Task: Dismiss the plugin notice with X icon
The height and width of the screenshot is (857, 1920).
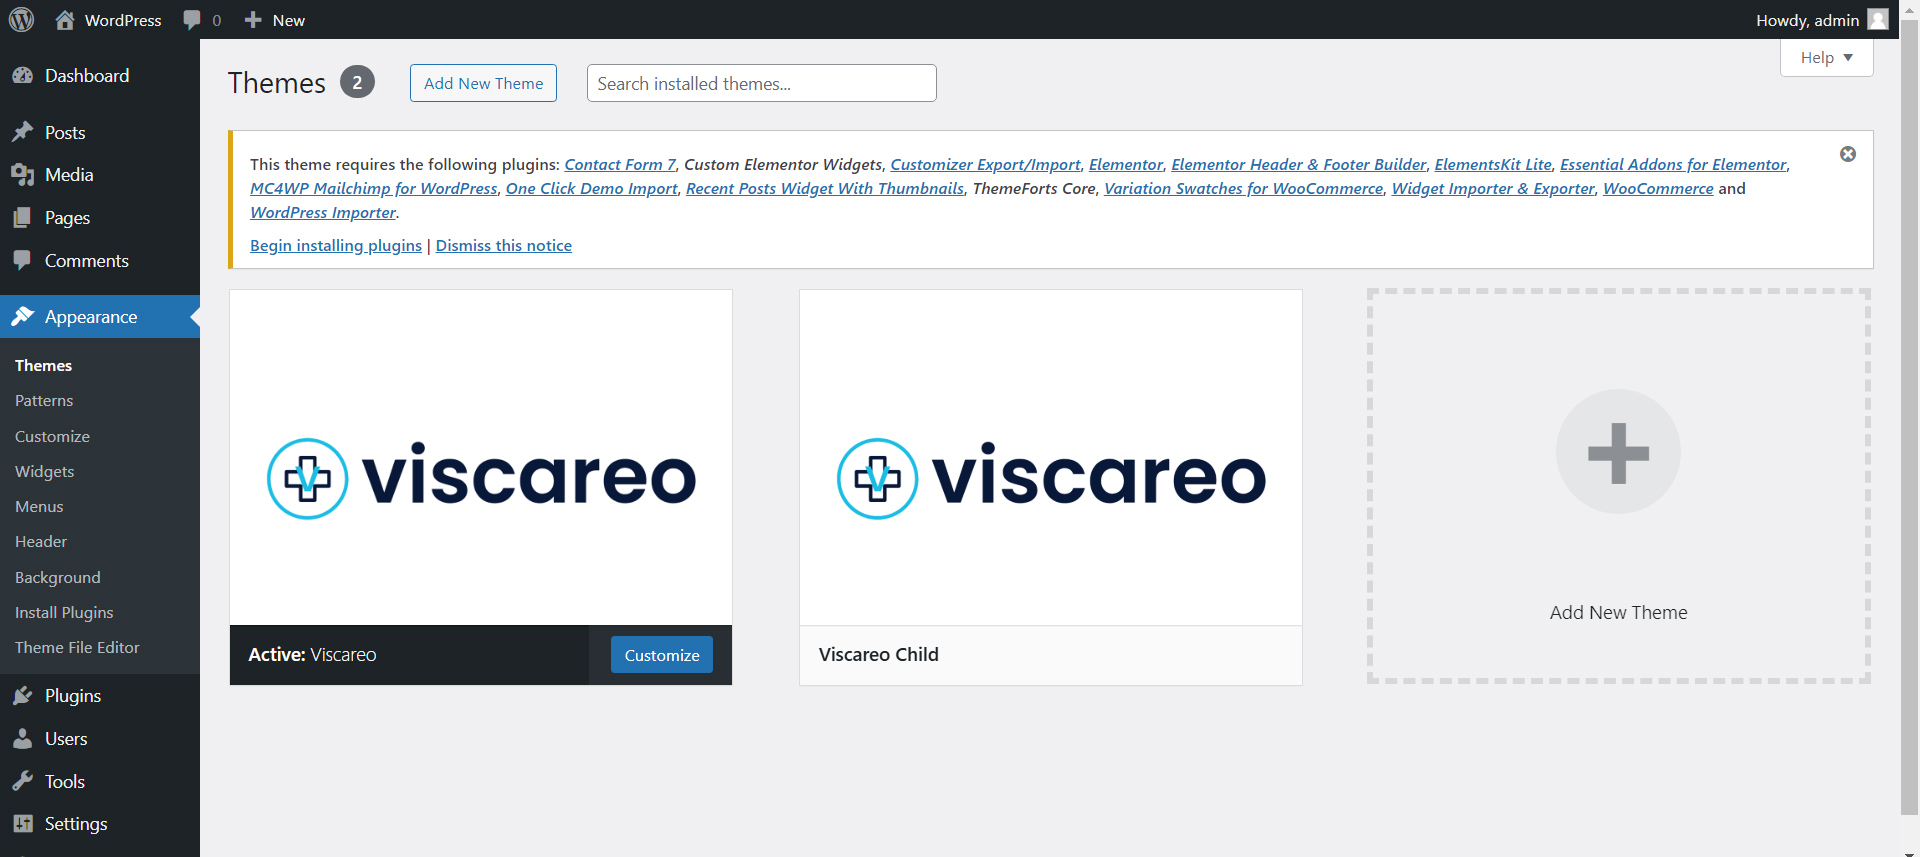Action: (x=1848, y=154)
